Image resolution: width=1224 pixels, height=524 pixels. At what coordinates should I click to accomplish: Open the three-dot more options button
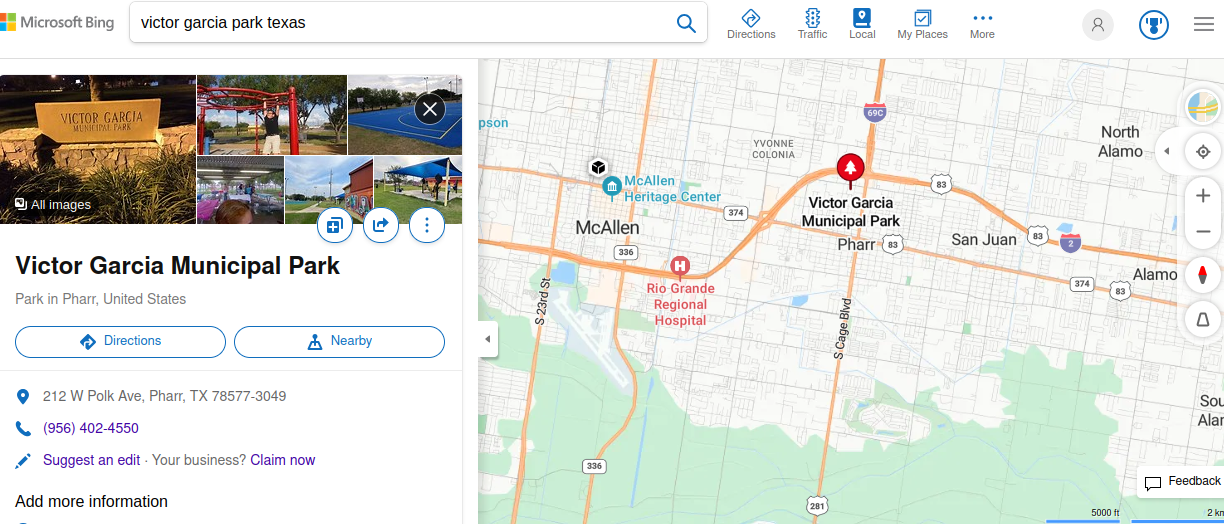click(427, 225)
